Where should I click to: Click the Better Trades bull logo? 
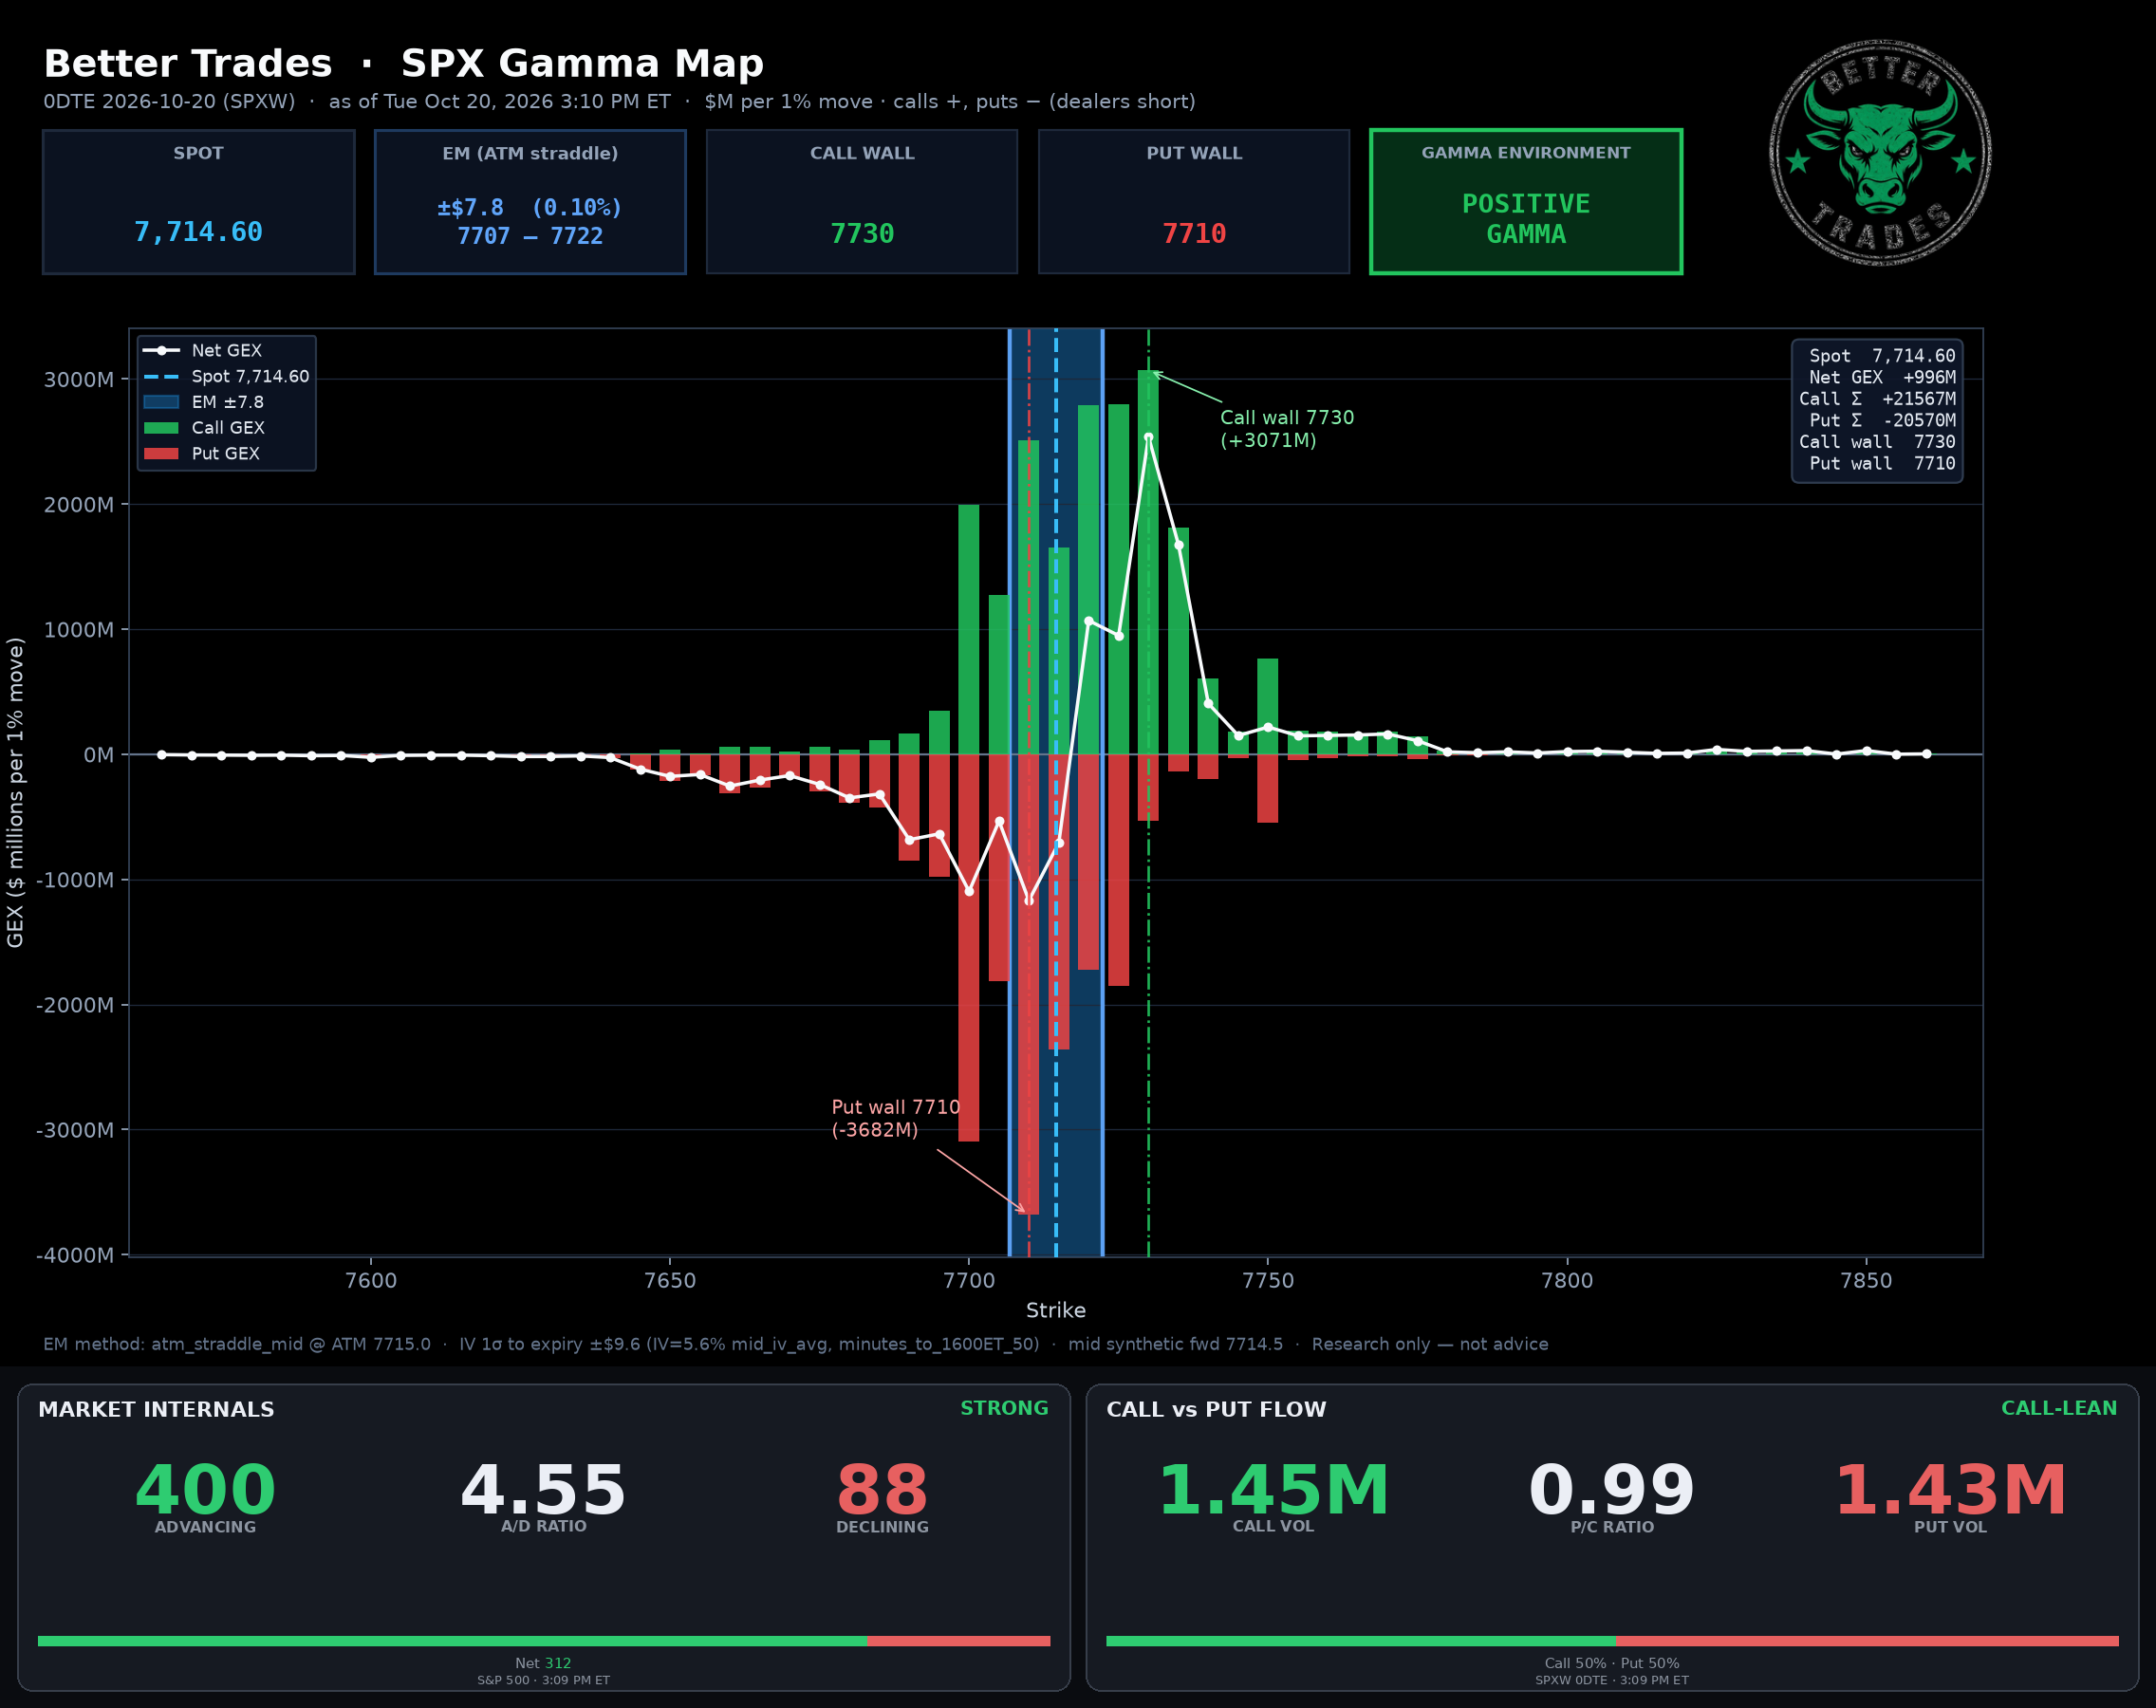1880,153
